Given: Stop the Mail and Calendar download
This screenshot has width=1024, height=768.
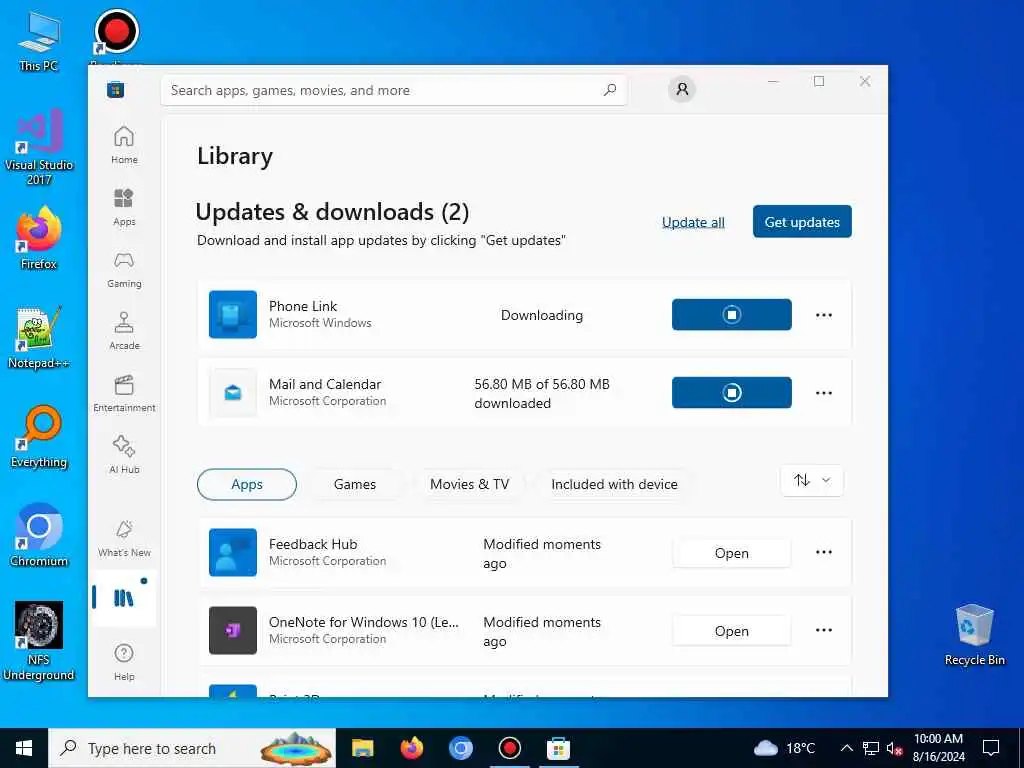Looking at the screenshot, I should click(x=731, y=392).
